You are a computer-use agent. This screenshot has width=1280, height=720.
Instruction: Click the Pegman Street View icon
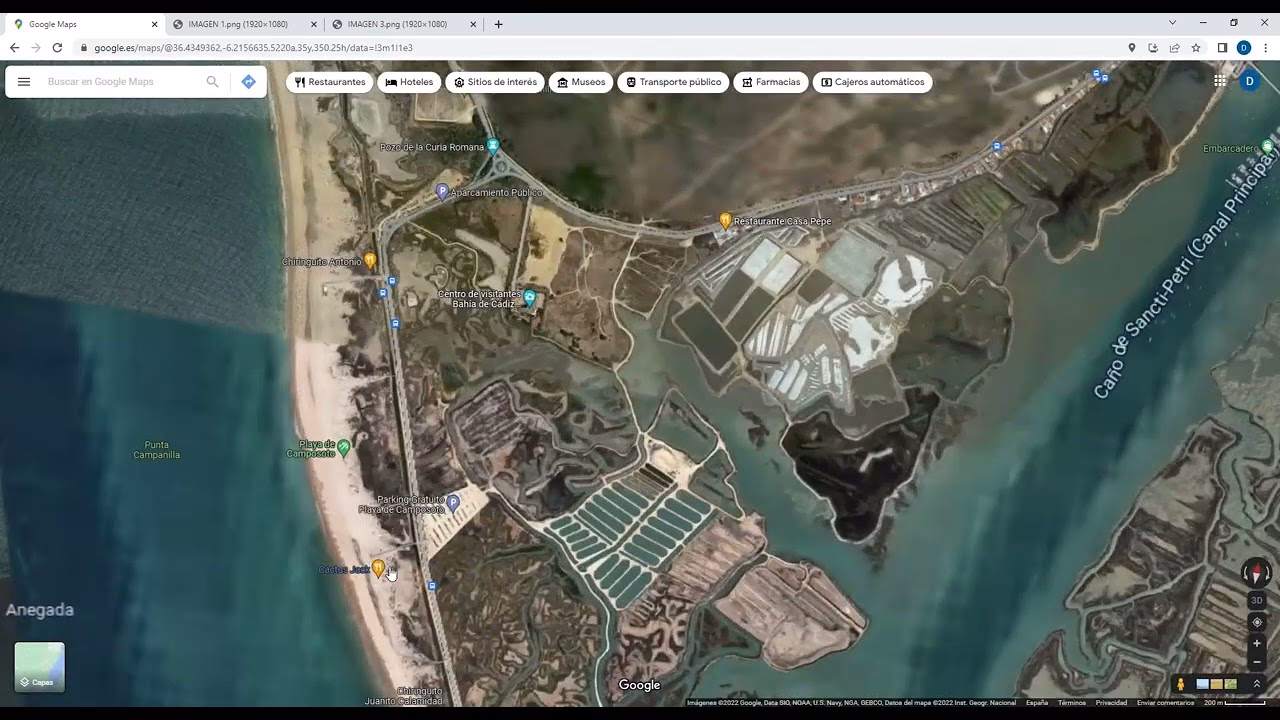click(x=1181, y=683)
